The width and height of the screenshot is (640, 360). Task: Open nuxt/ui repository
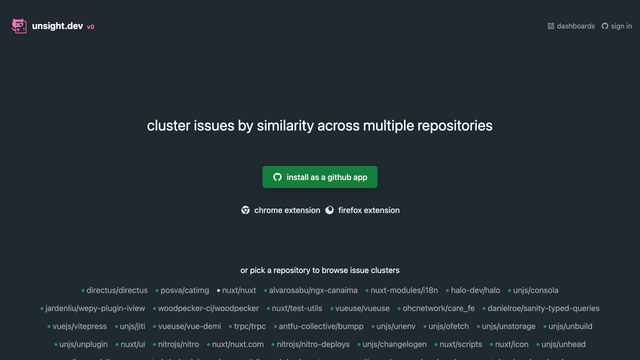pos(133,344)
